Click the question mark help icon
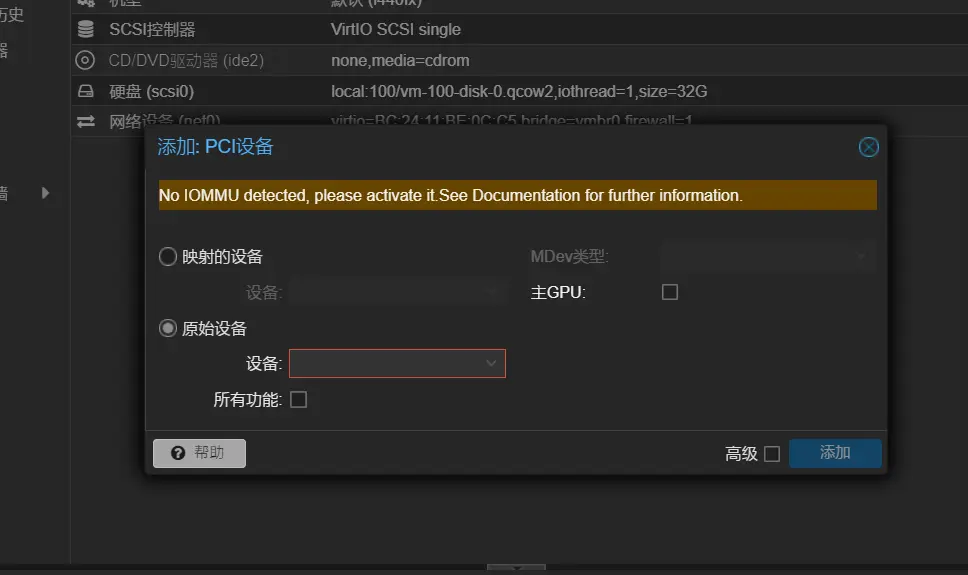The width and height of the screenshot is (968, 575). click(178, 453)
